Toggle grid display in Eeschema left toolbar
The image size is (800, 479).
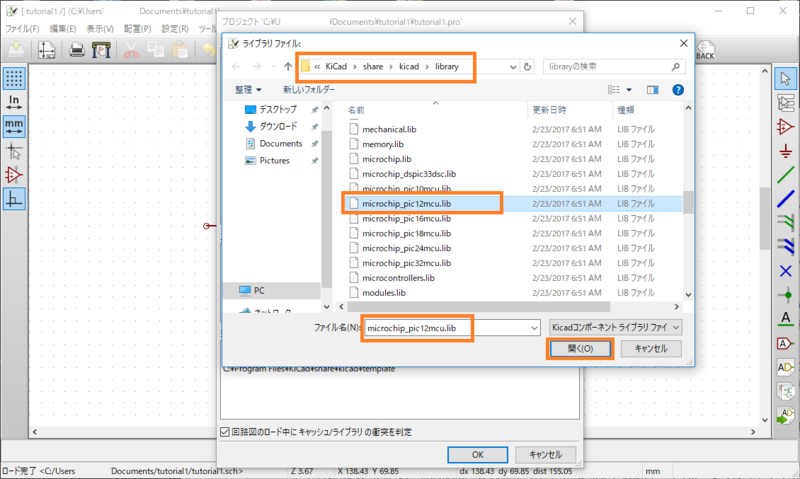click(x=14, y=78)
